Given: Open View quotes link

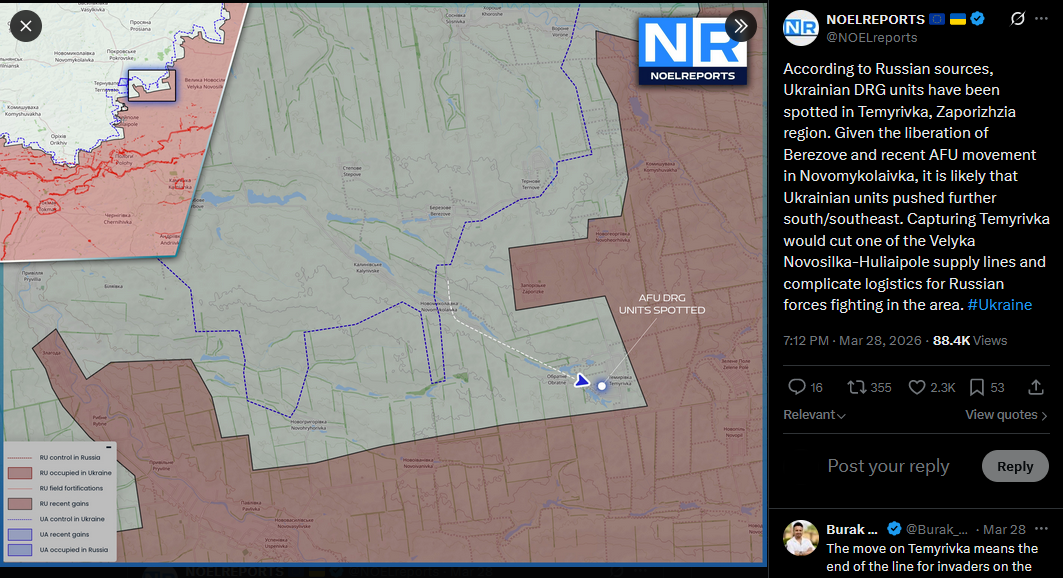Looking at the screenshot, I should tap(1006, 415).
